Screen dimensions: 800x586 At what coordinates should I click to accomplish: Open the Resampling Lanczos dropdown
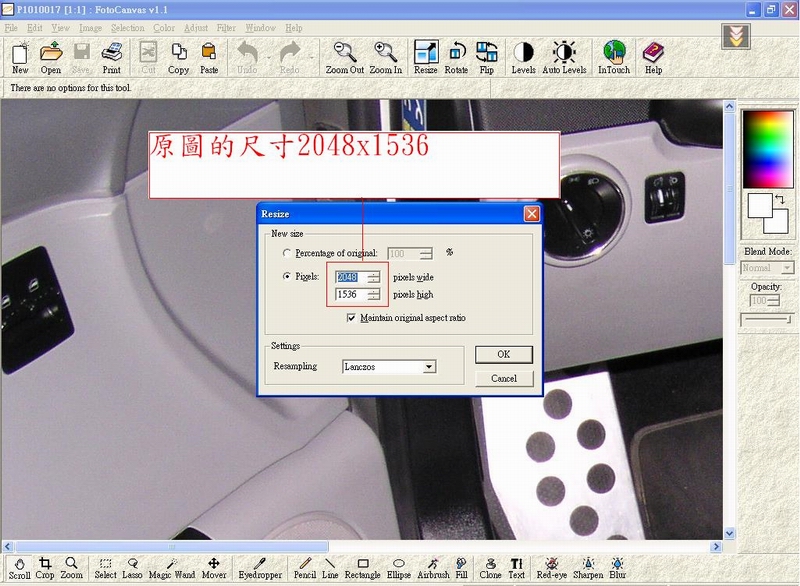(429, 367)
